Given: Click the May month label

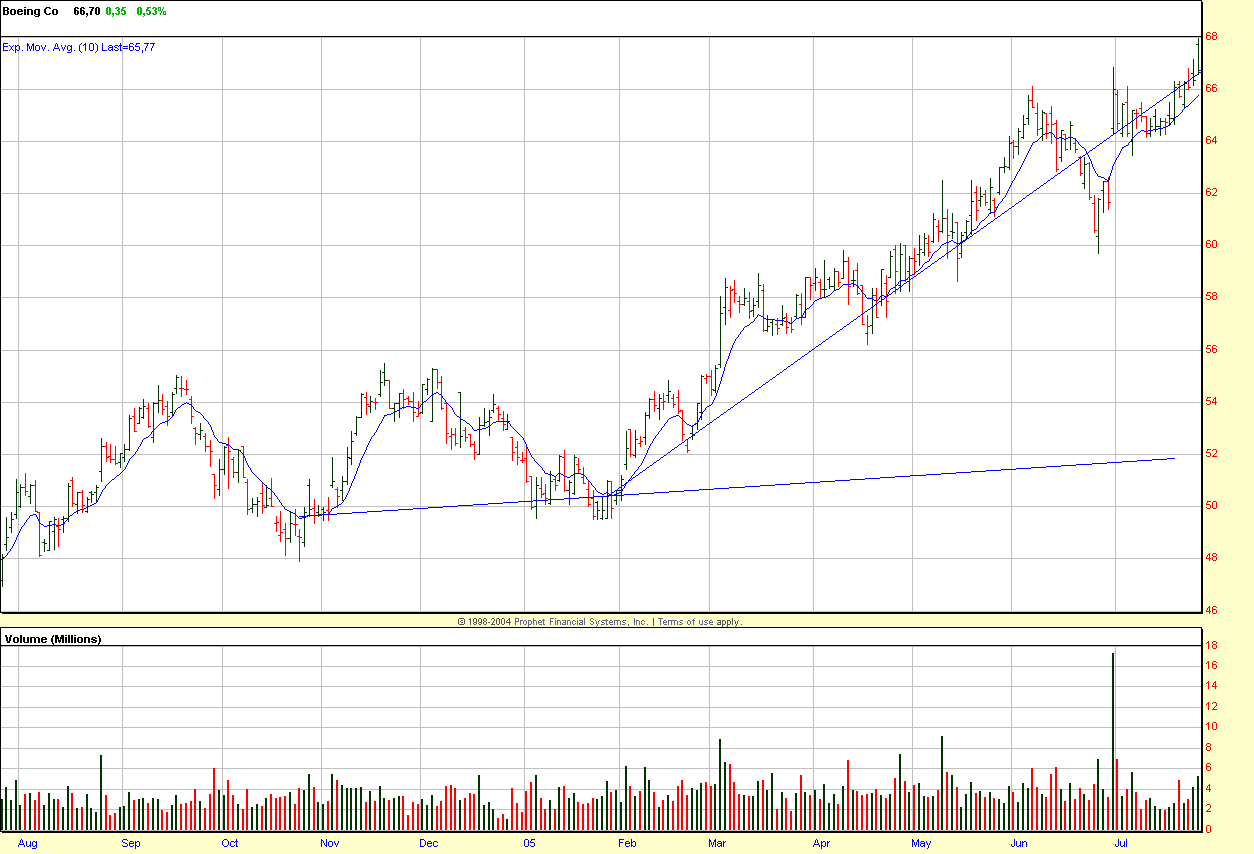Looking at the screenshot, I should (x=921, y=843).
